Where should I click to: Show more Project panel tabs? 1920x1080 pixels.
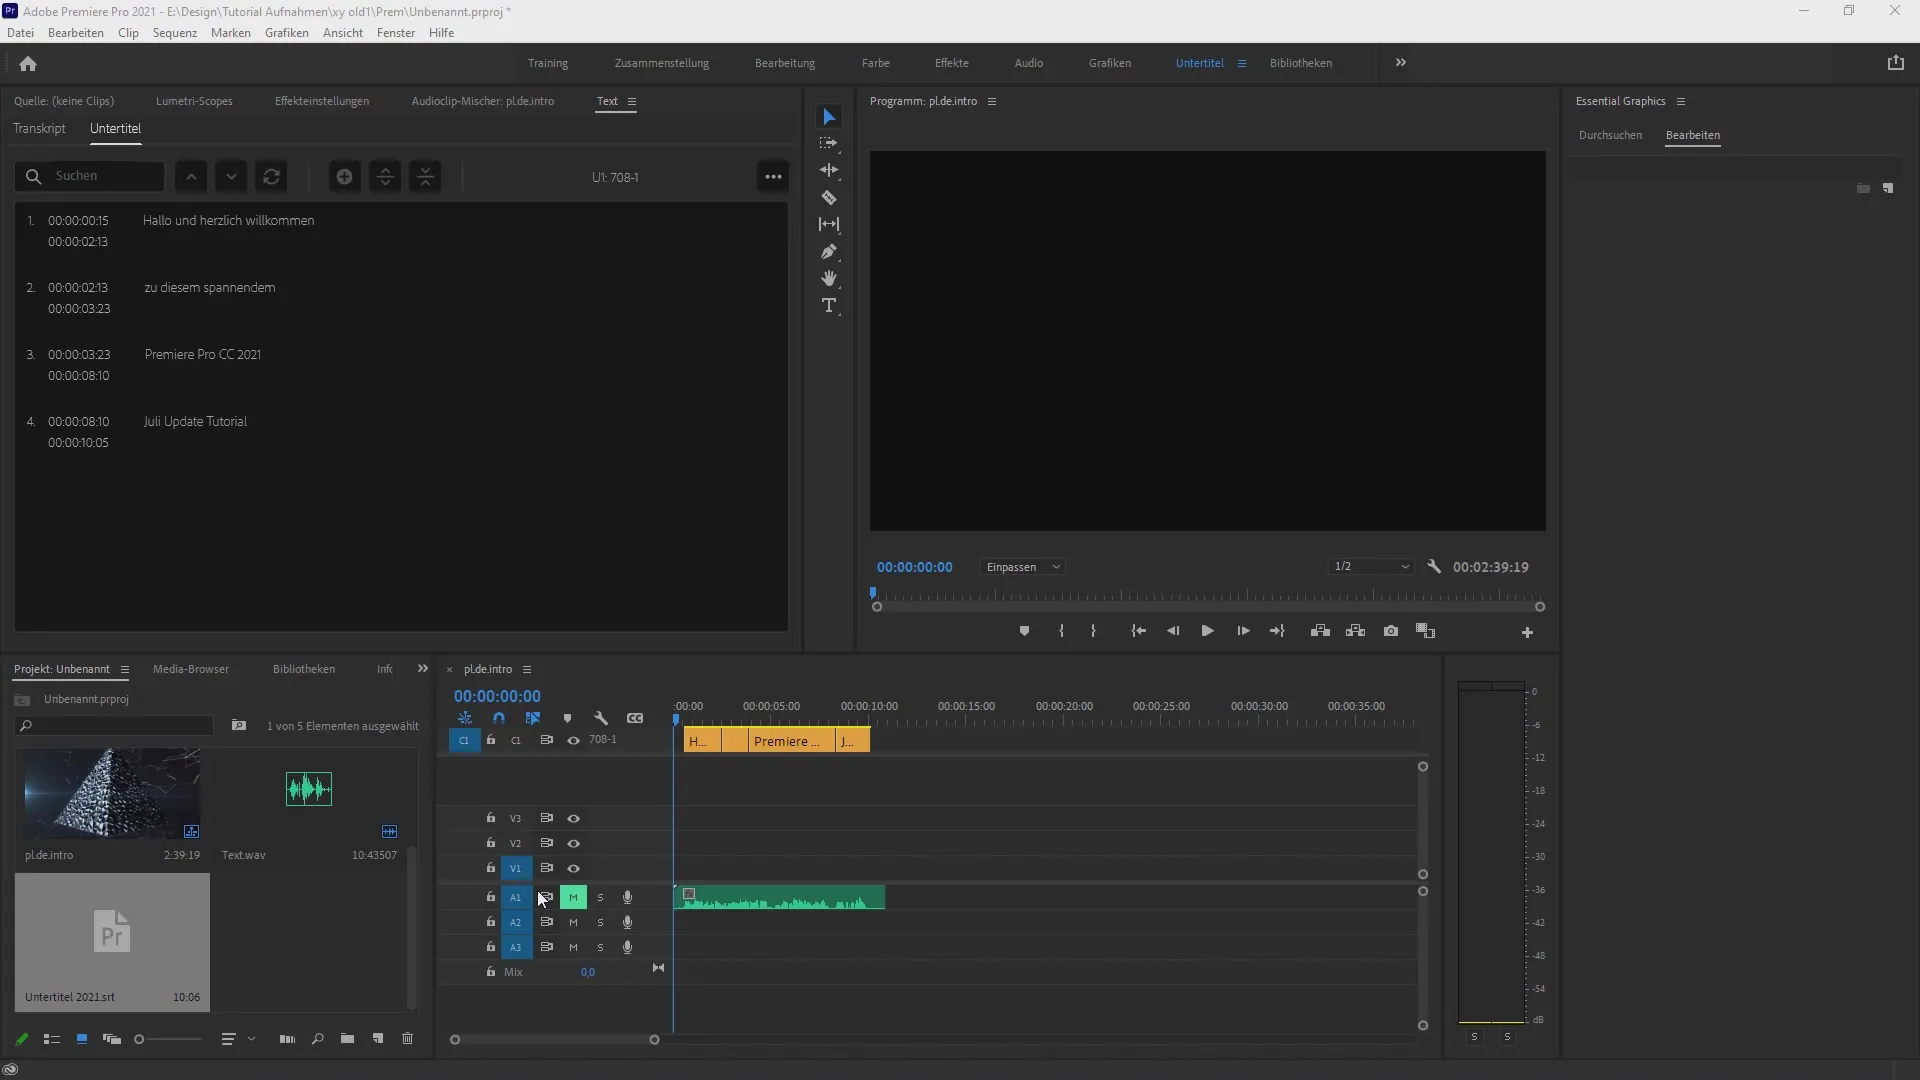pyautogui.click(x=422, y=669)
